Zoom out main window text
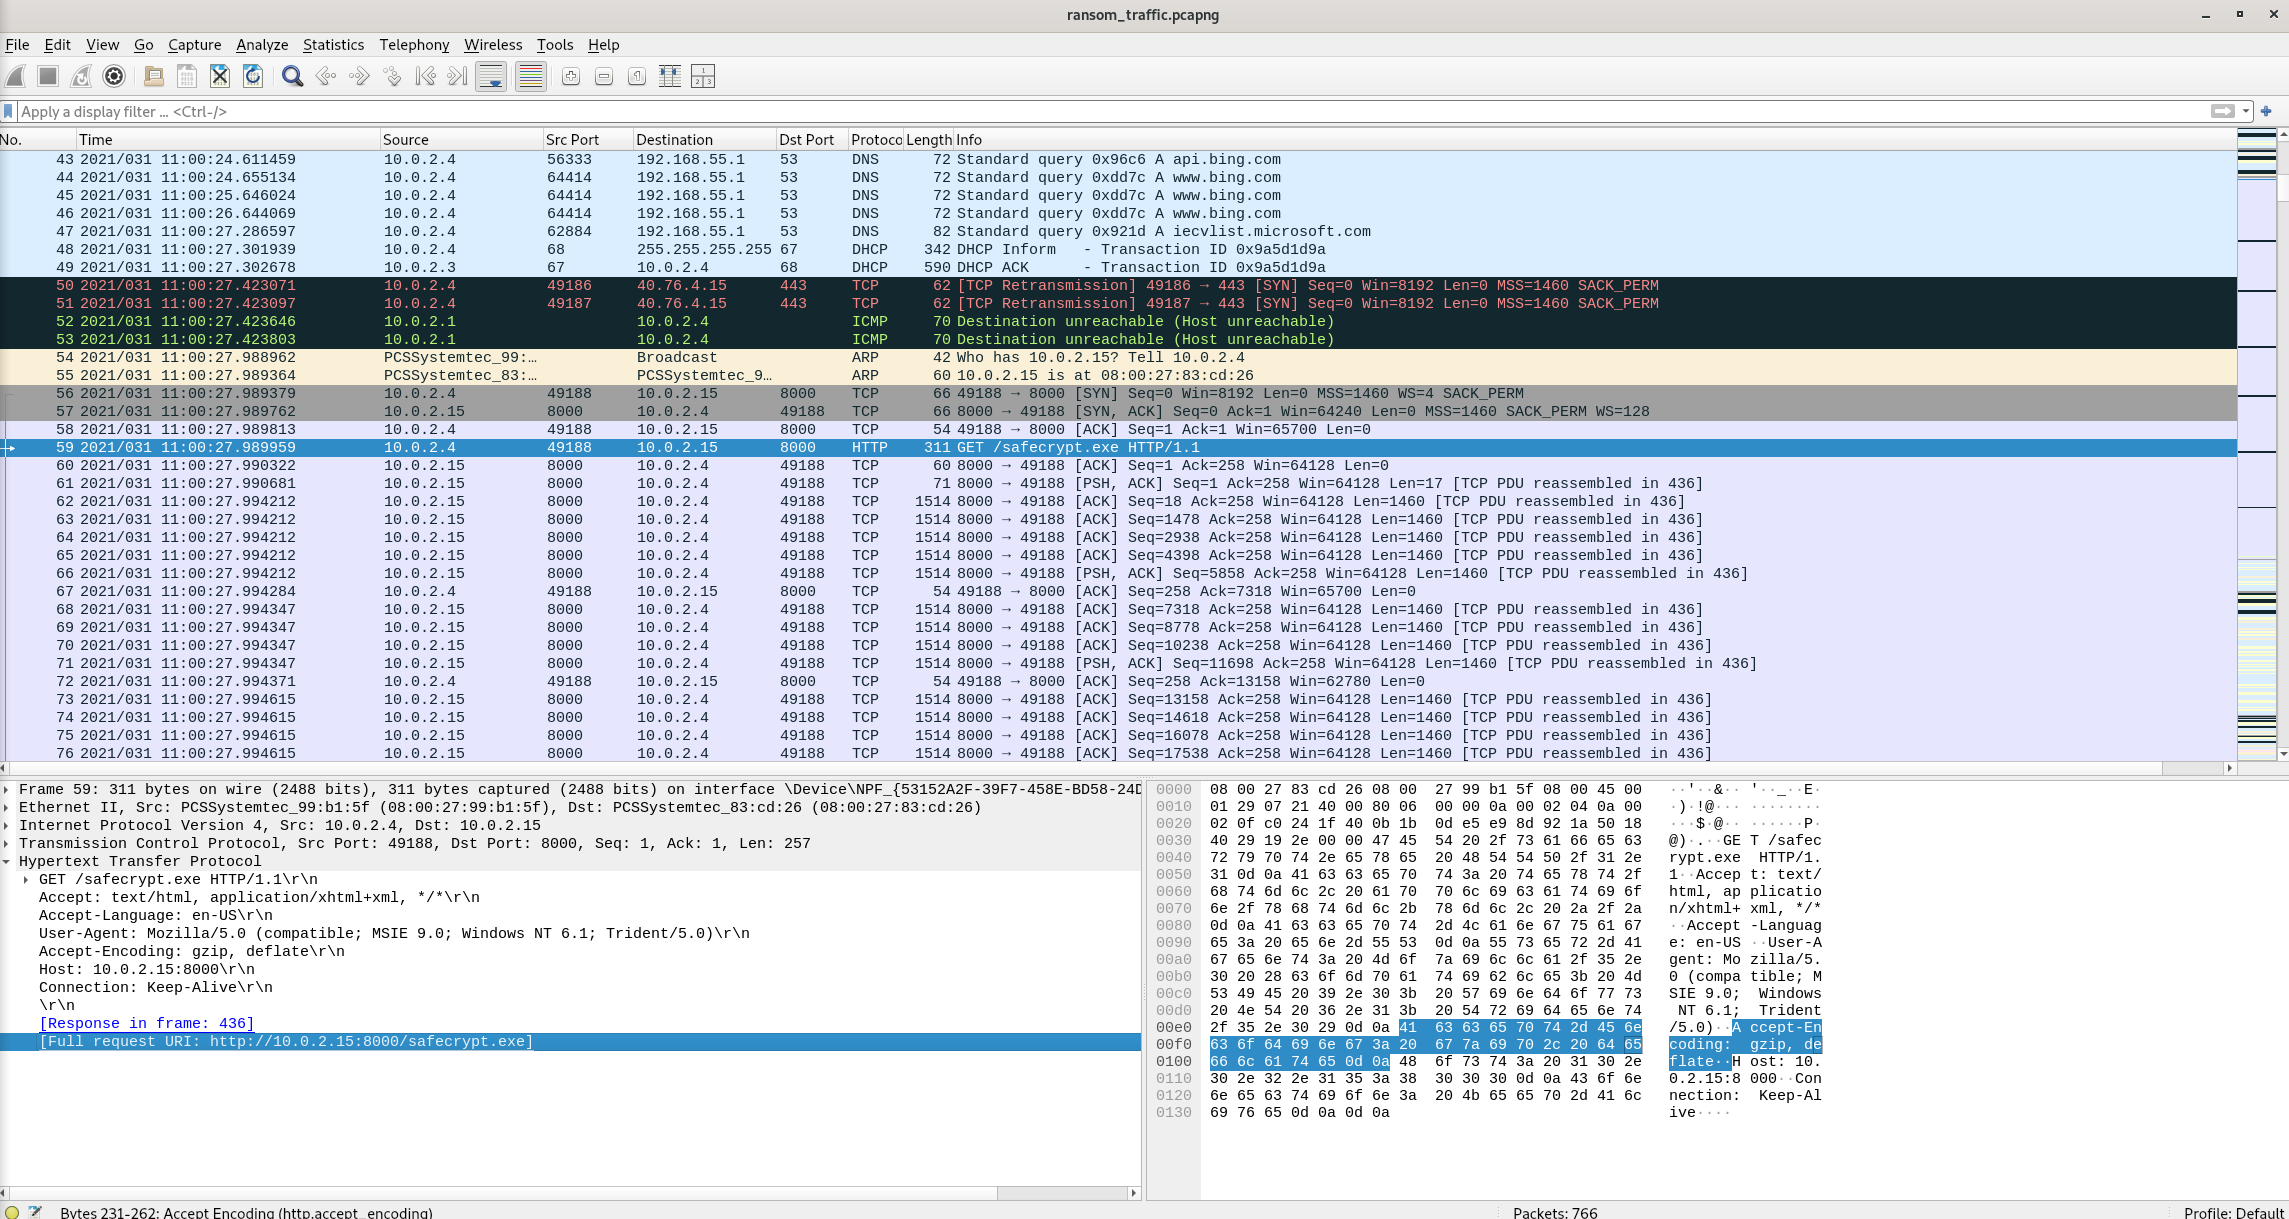This screenshot has width=2289, height=1219. point(604,76)
